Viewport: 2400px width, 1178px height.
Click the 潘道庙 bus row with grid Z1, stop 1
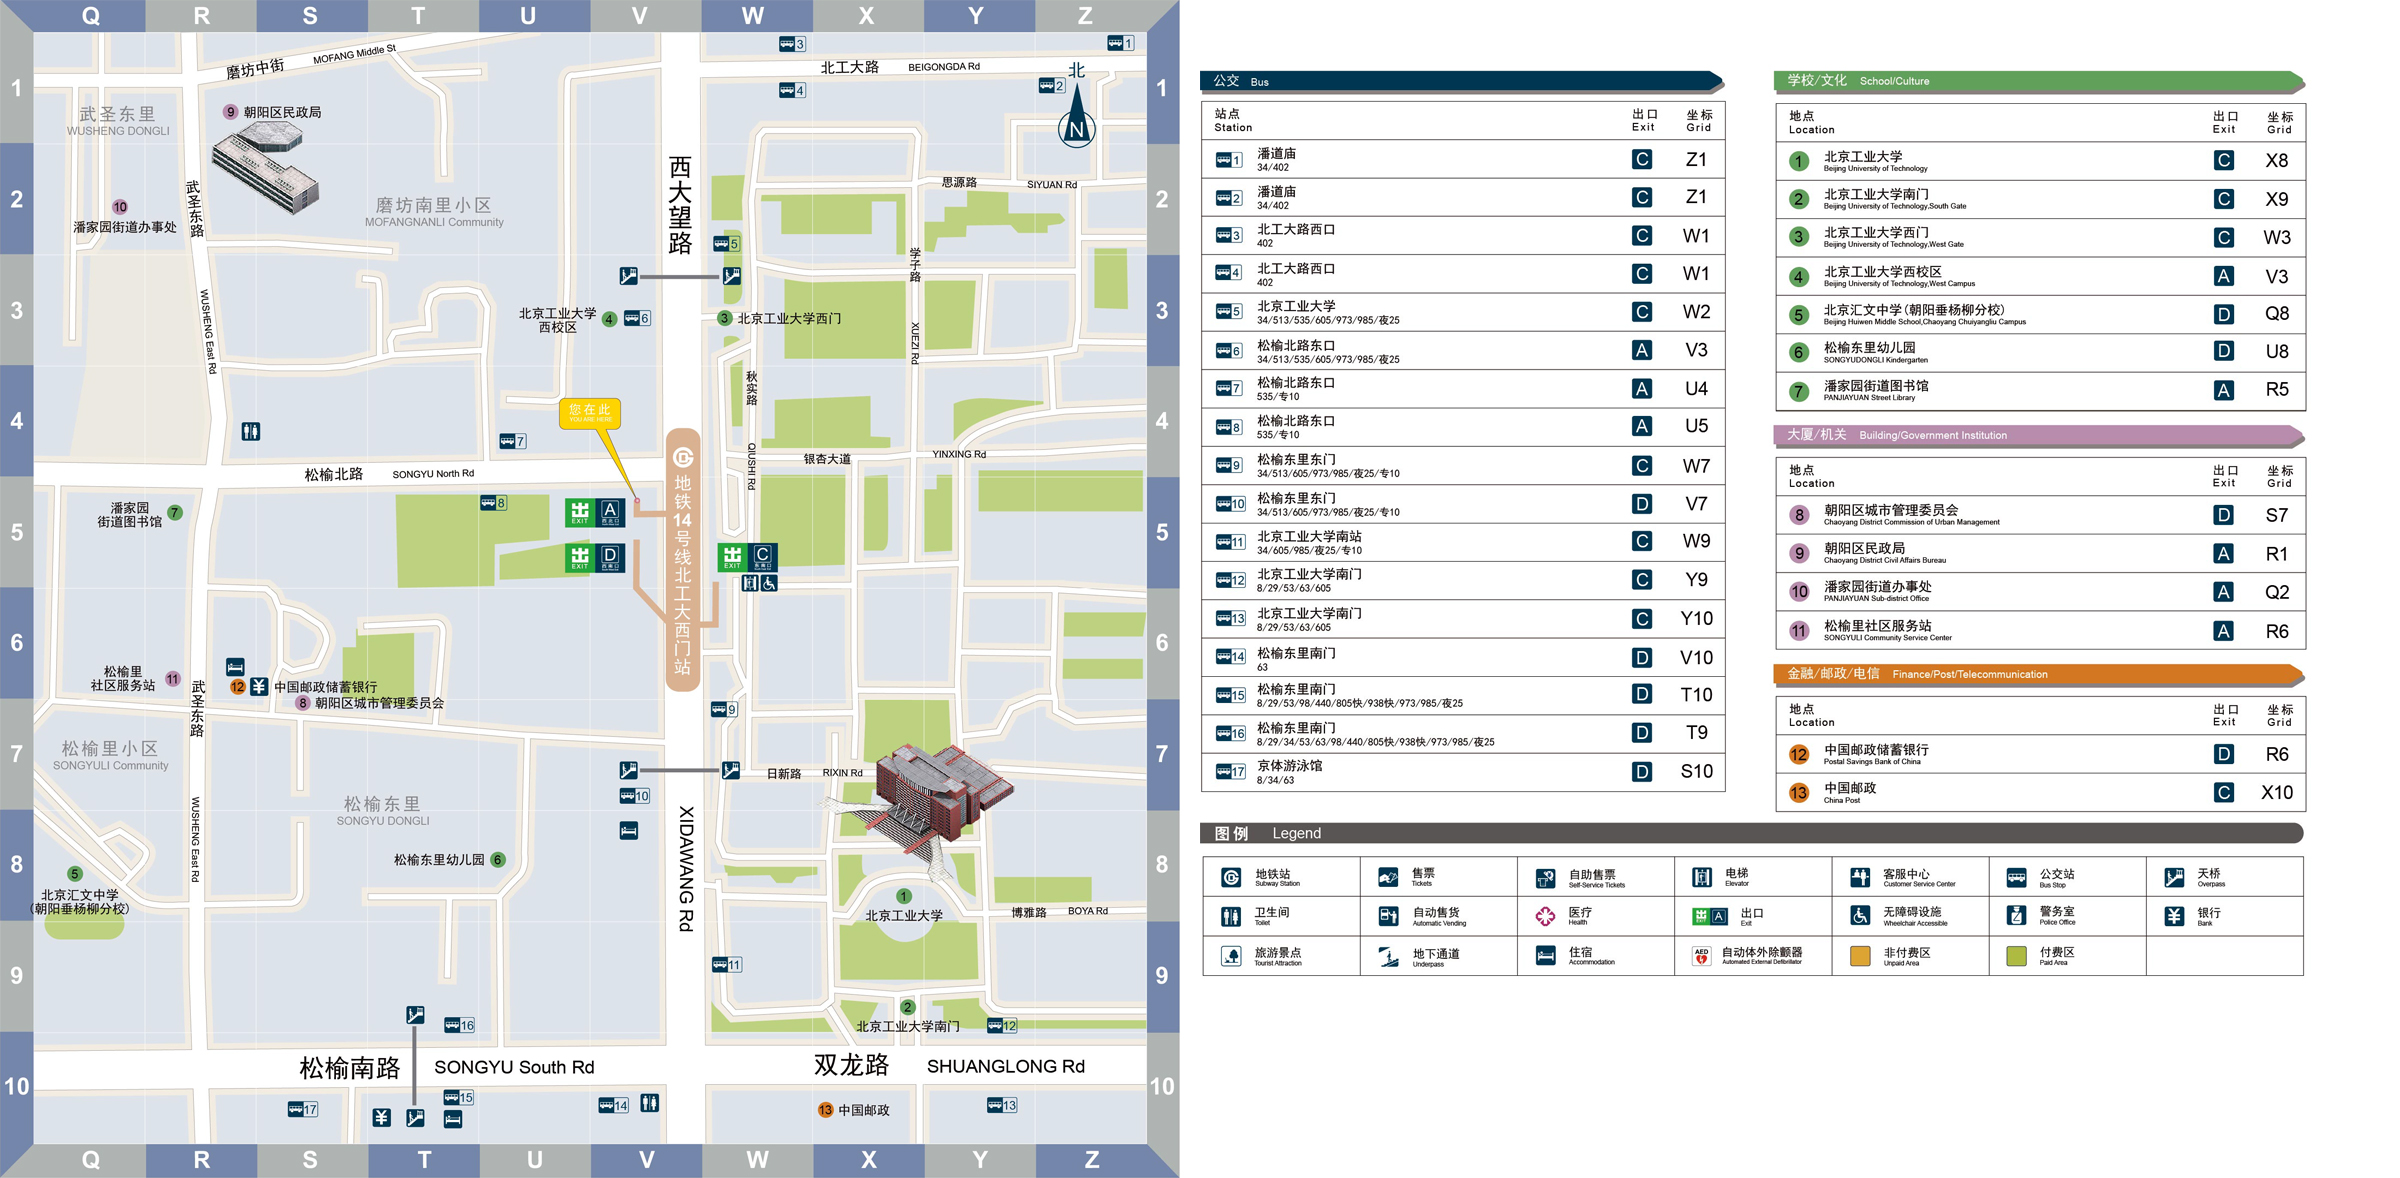point(1463,159)
